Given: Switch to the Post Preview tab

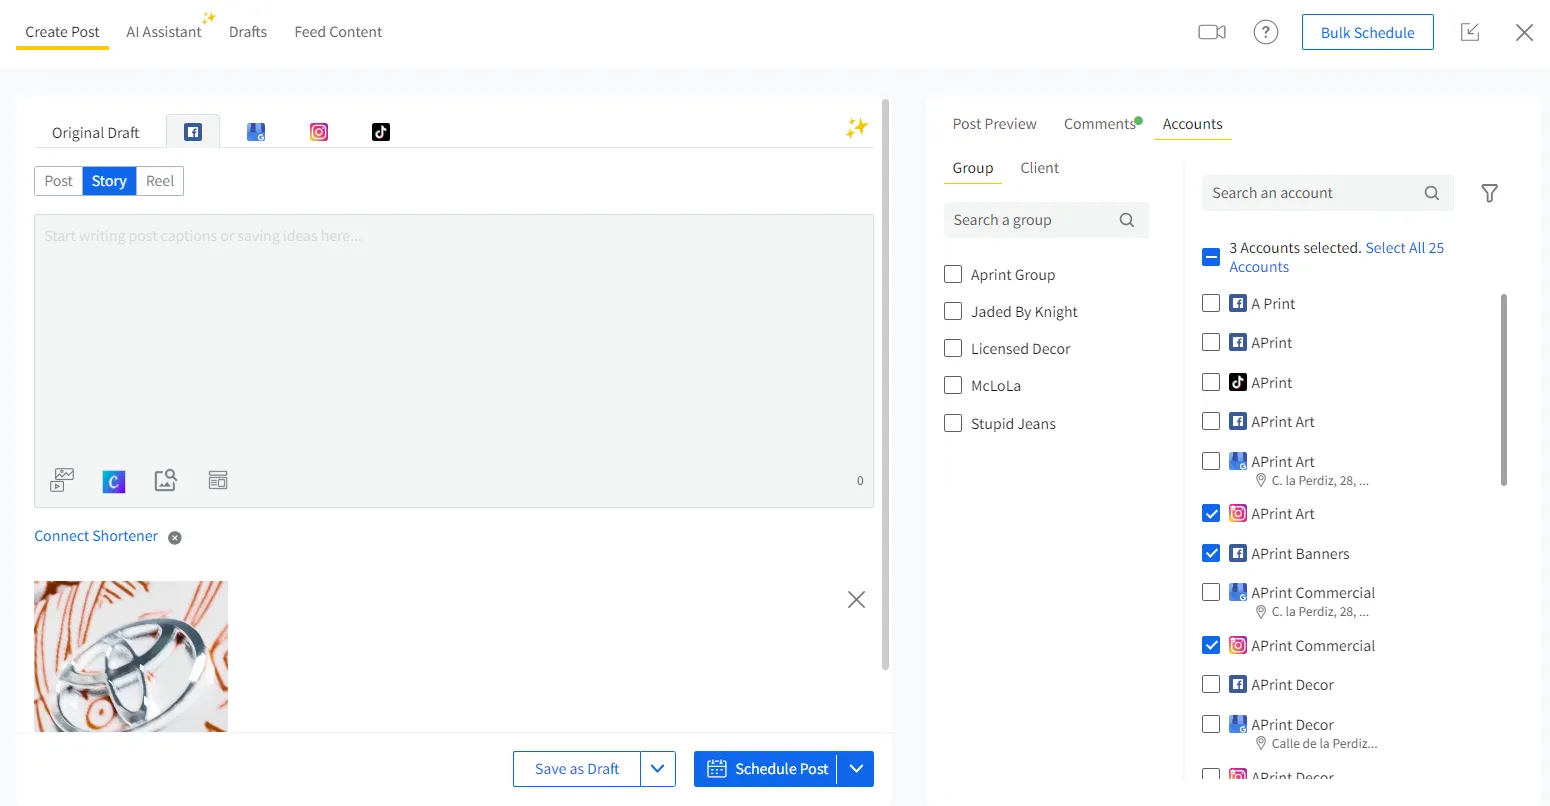Looking at the screenshot, I should 994,124.
